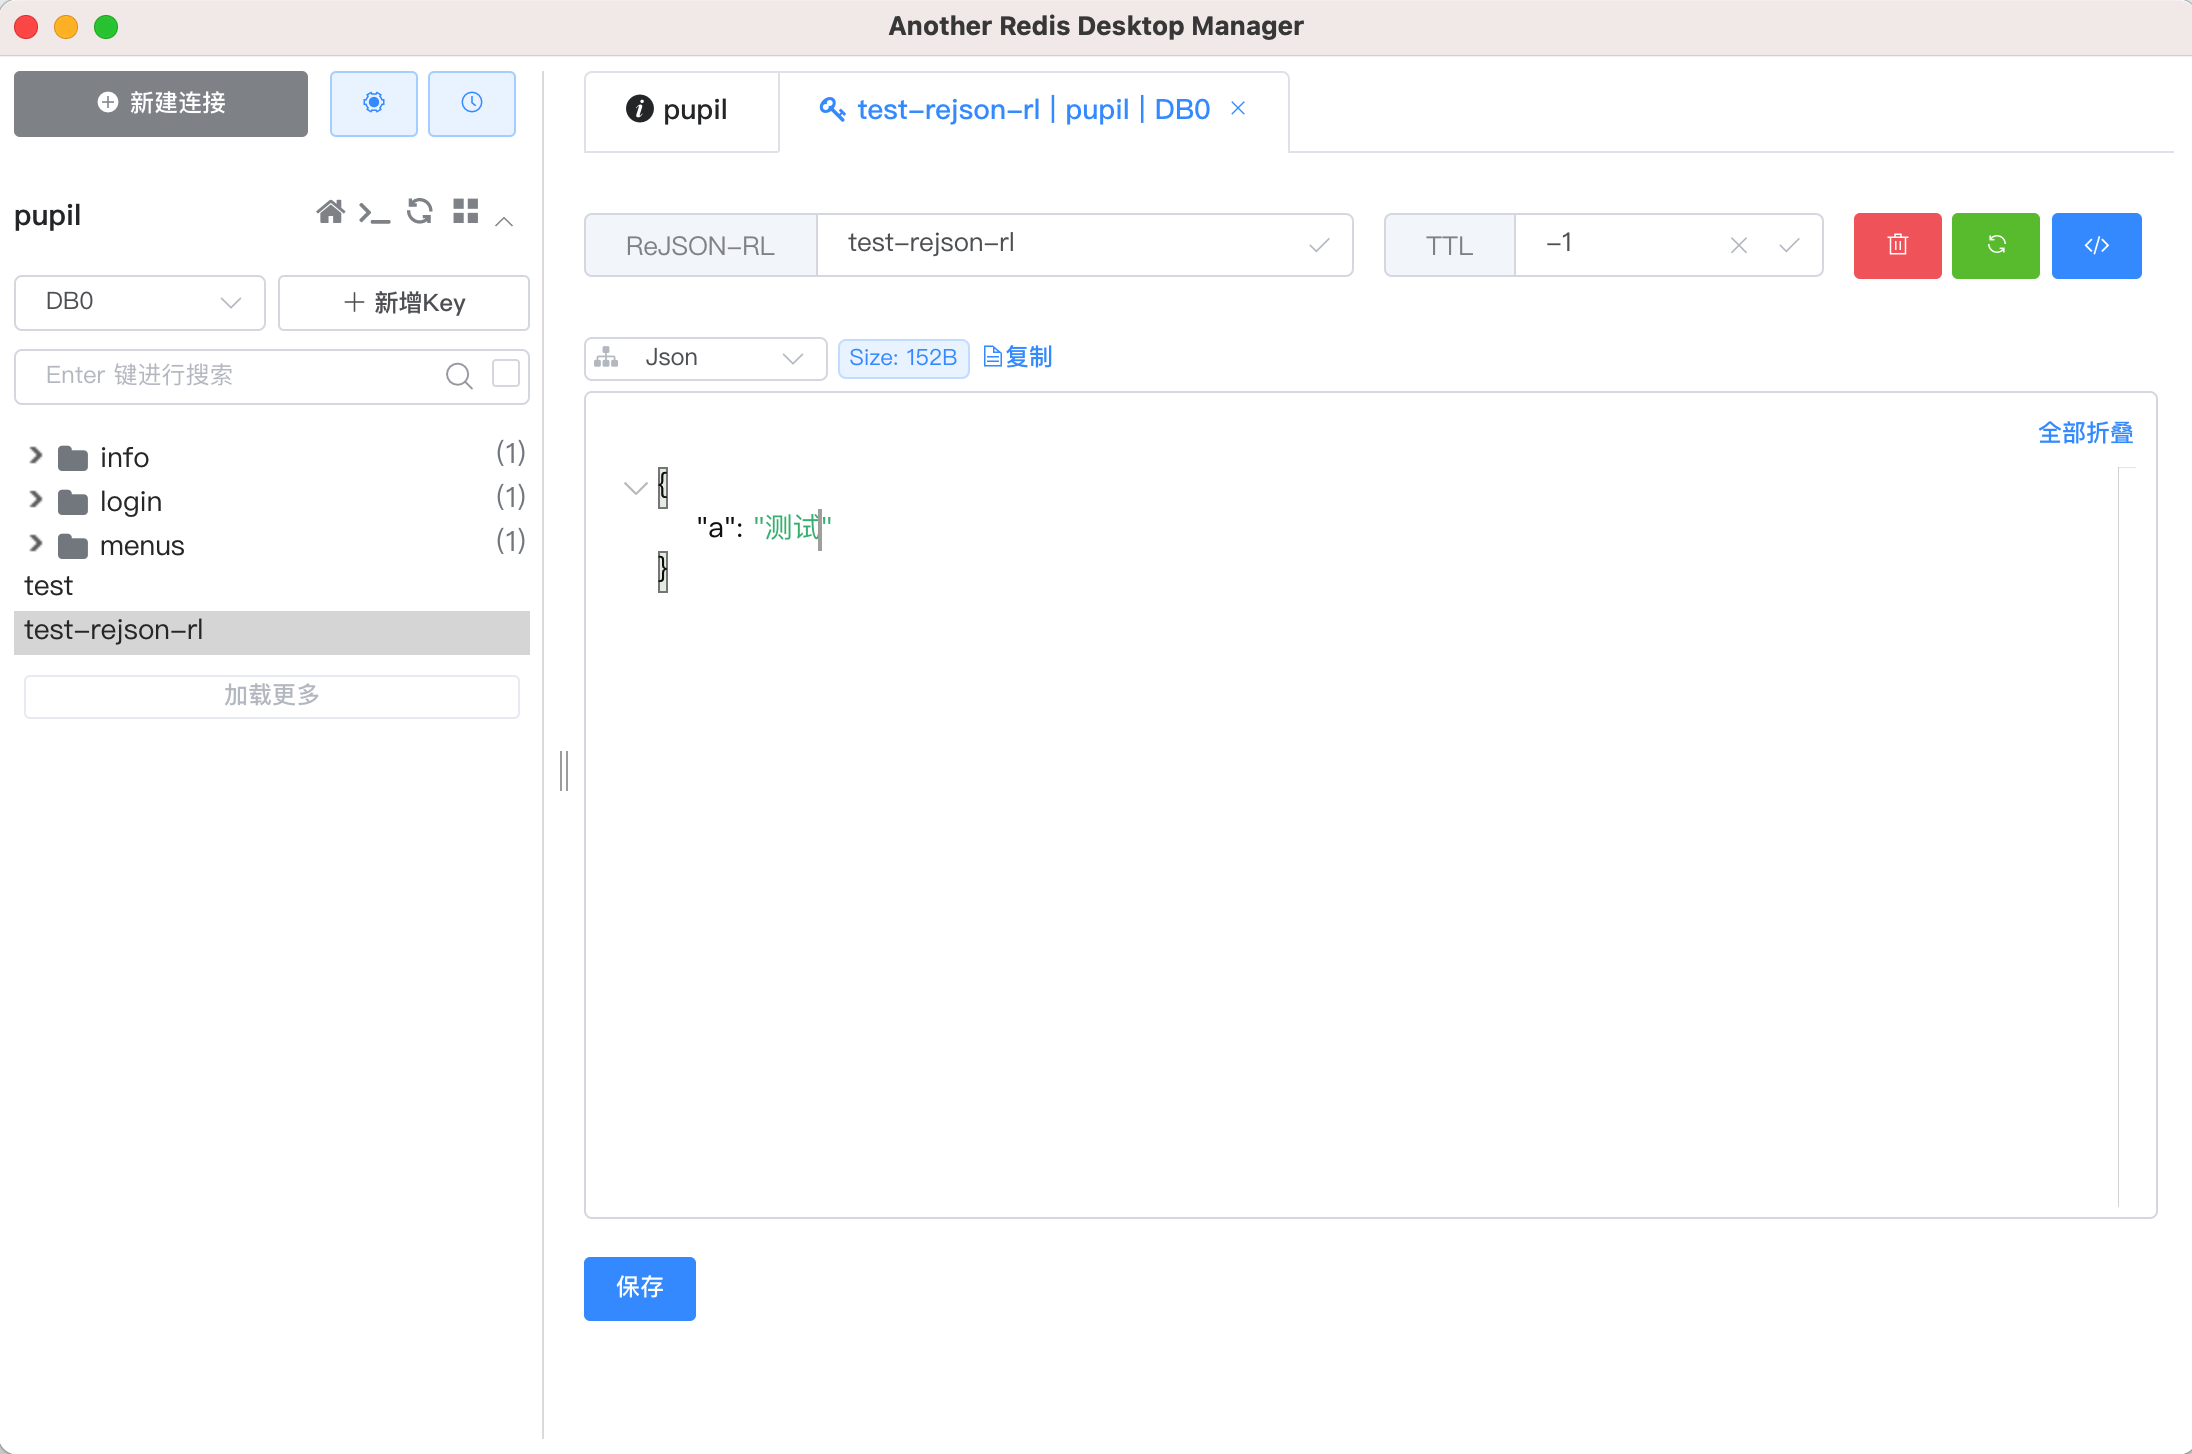Click the info icon on pupil tab
This screenshot has width=2192, height=1454.
[639, 109]
